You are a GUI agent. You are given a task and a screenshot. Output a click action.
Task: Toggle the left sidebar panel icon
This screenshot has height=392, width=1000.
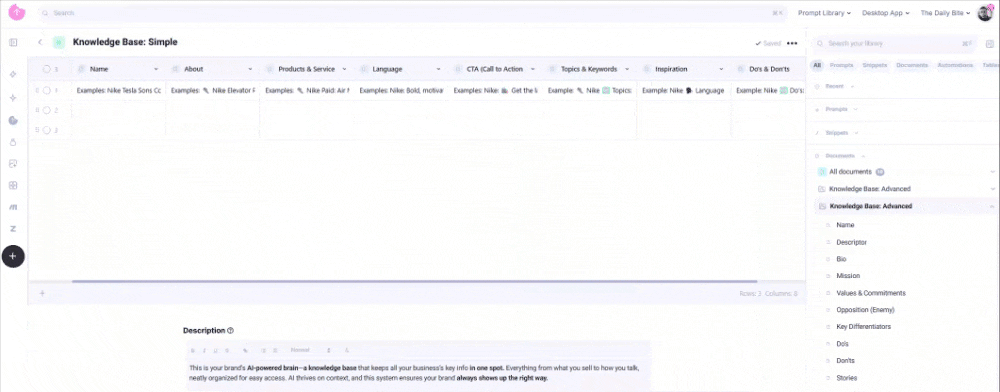pos(13,43)
